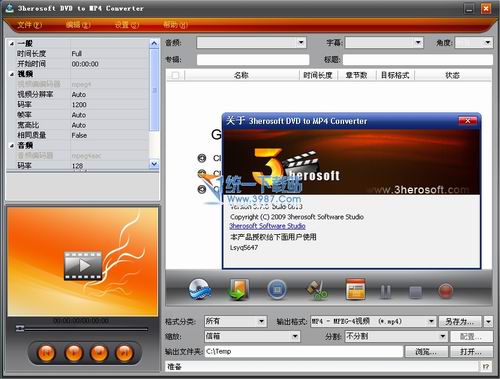500x379 pixels.
Task: Open the 格式分类 dropdown showing 所有
Action: [235, 321]
